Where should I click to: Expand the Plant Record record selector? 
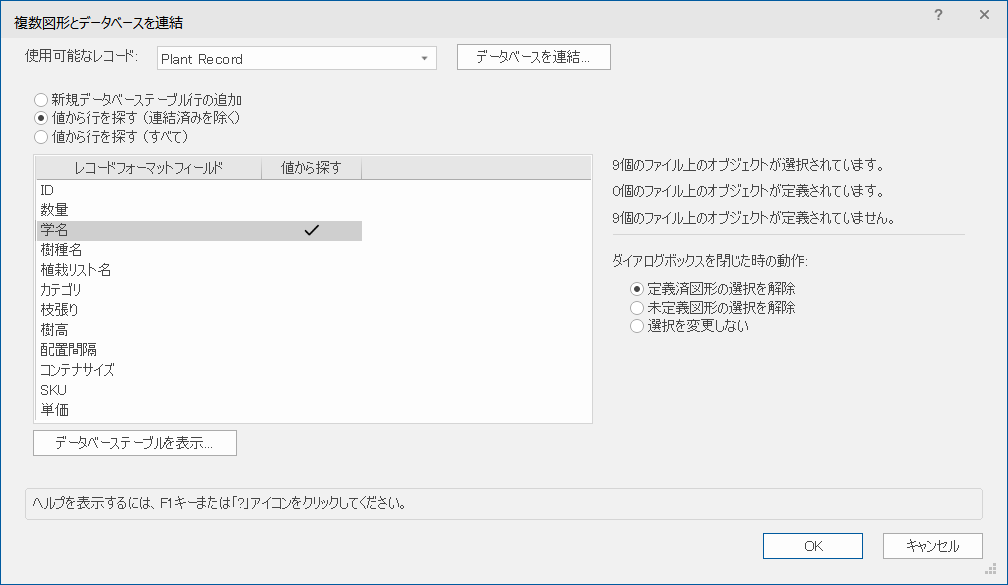(x=425, y=57)
